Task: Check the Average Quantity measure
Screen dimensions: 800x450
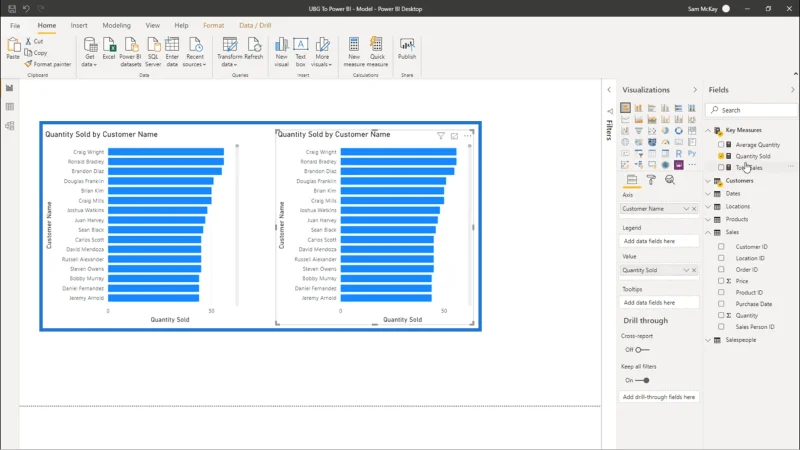Action: [x=721, y=145]
